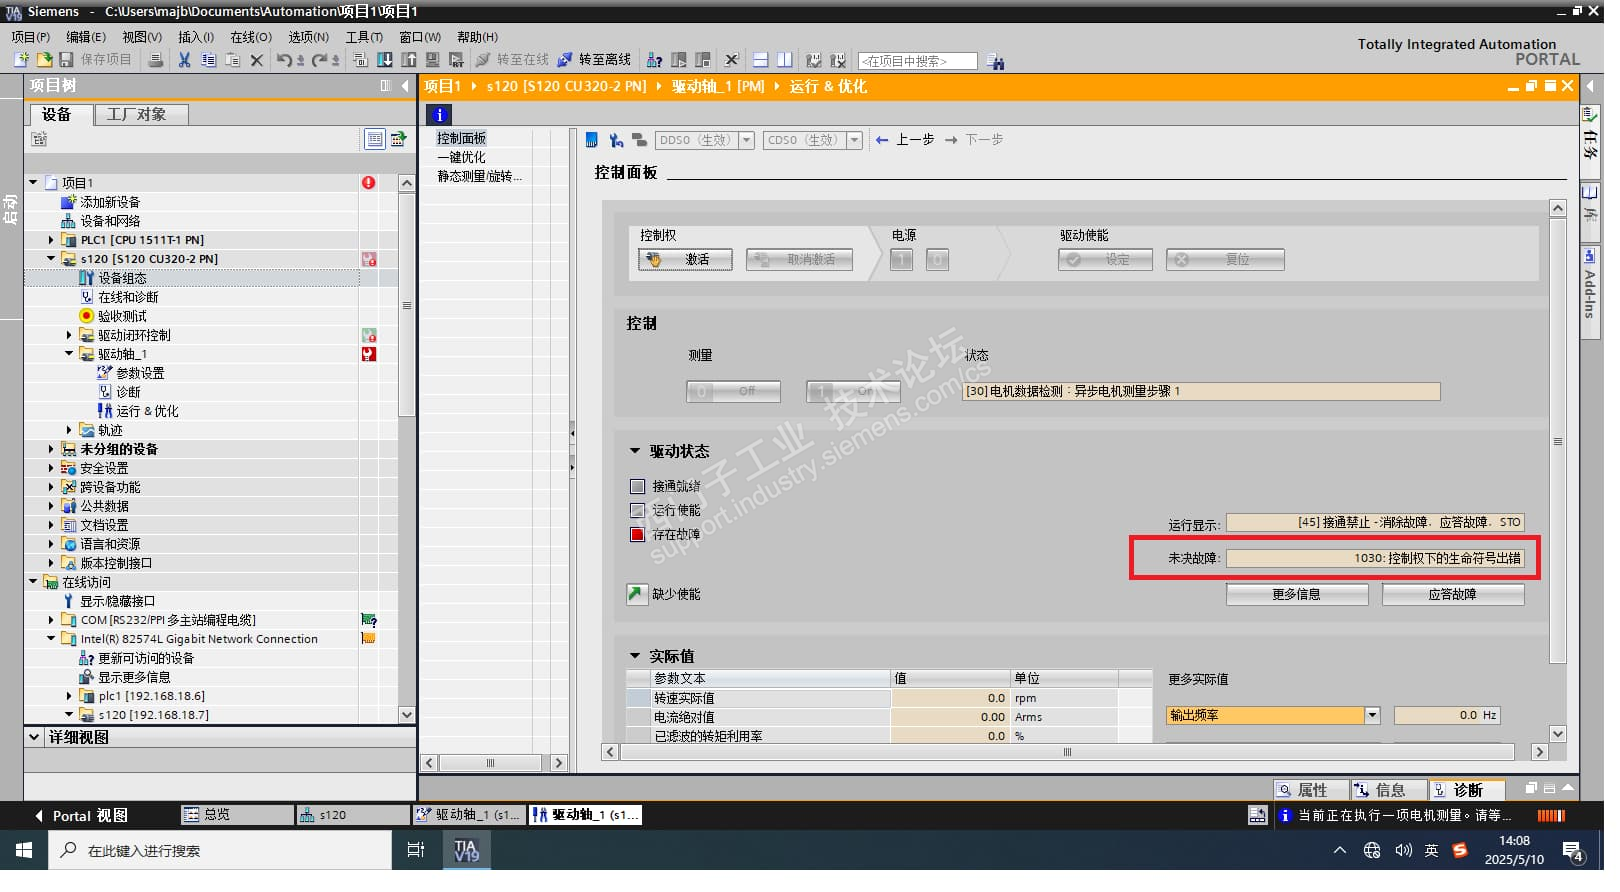Toggle the 运行使能 status checkbox

pos(637,510)
